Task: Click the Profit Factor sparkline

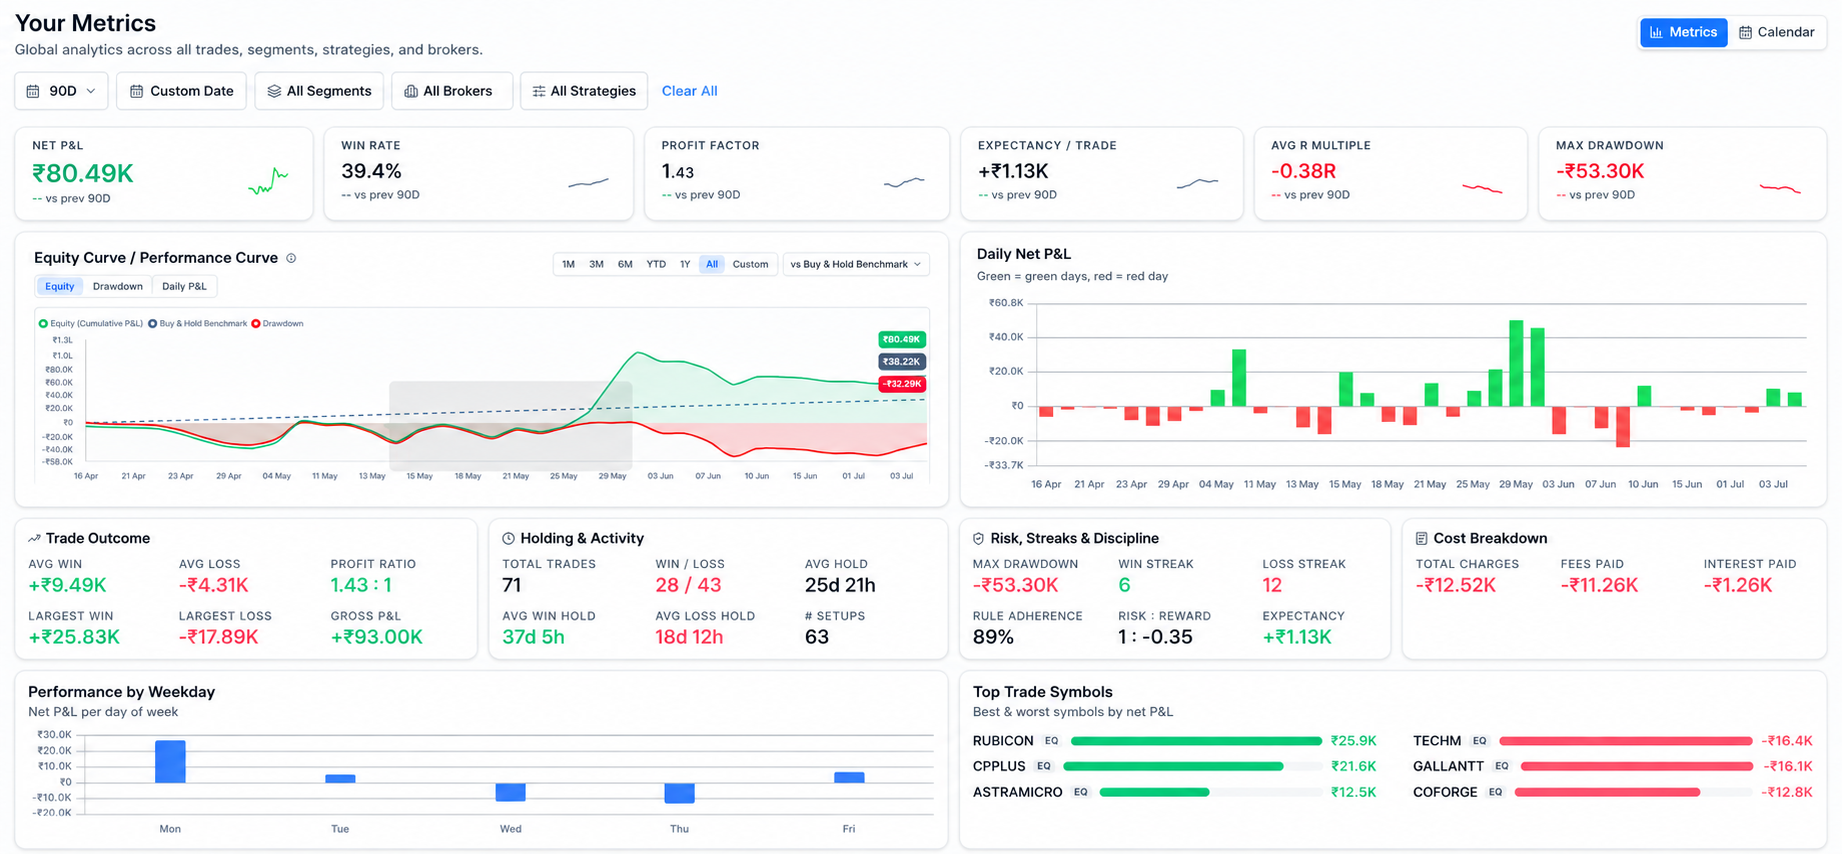Action: coord(904,183)
